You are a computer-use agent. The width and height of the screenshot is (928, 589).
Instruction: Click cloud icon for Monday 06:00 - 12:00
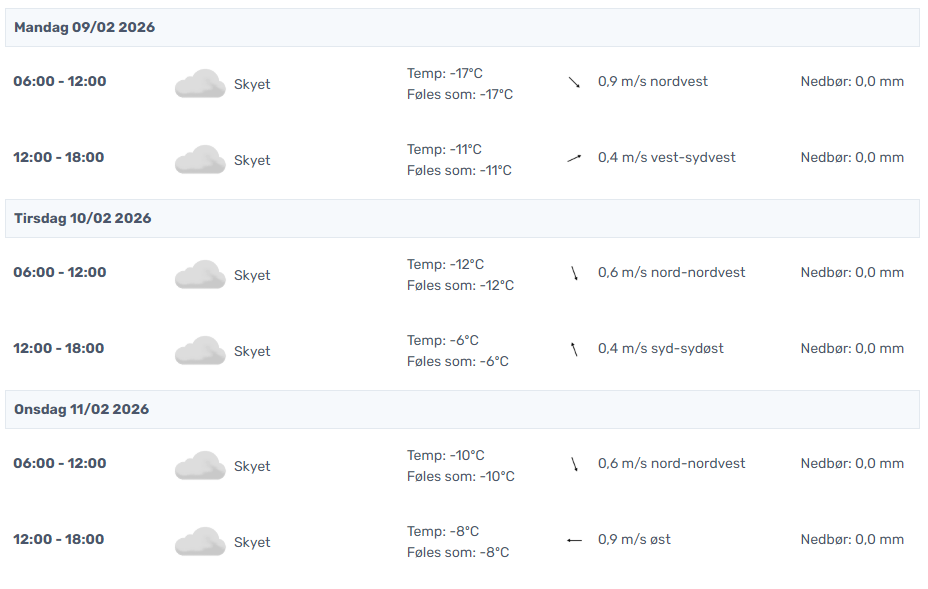(x=200, y=84)
